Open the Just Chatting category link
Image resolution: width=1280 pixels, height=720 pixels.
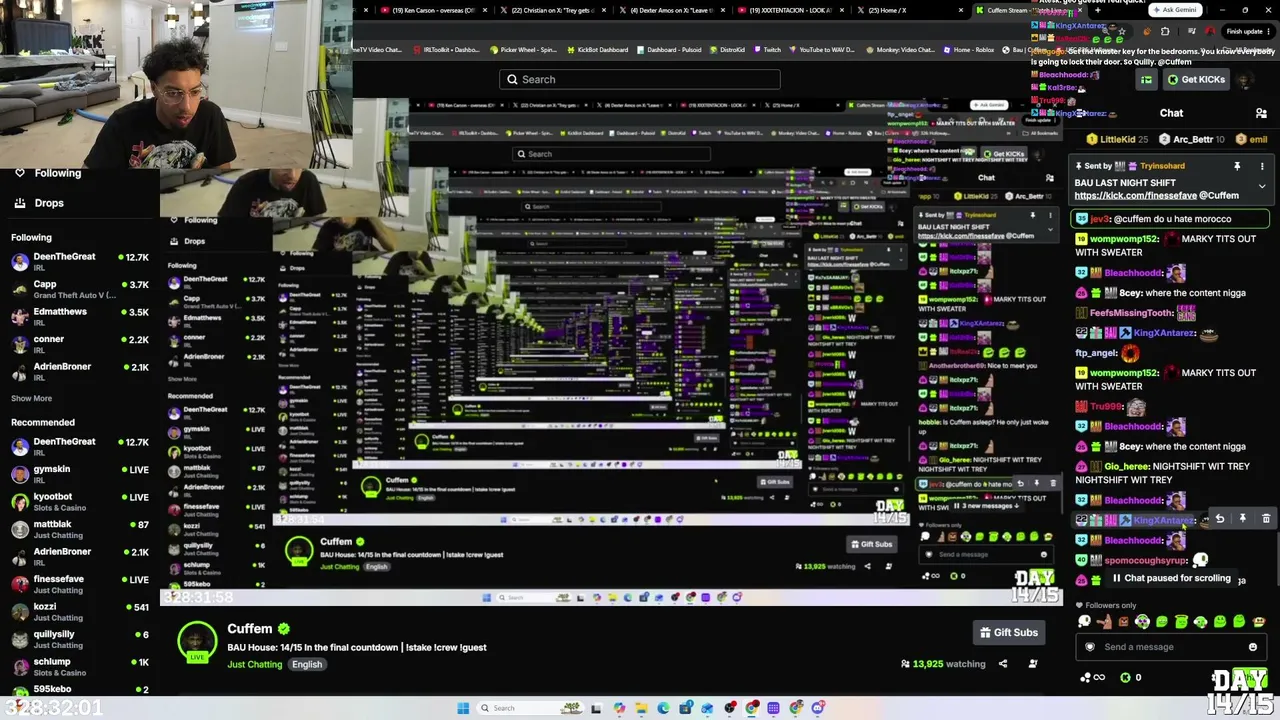click(x=255, y=665)
